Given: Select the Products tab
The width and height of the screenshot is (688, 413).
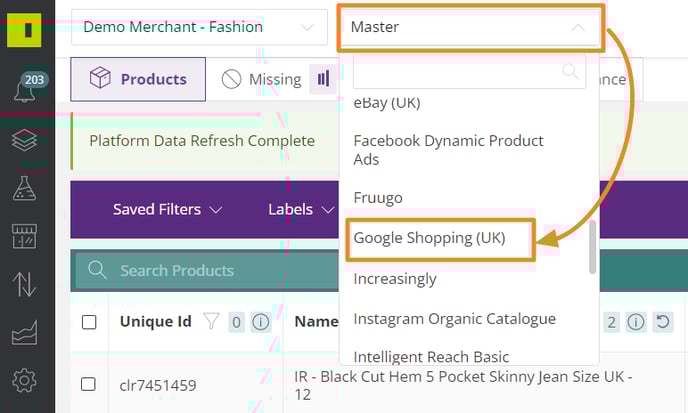Looking at the screenshot, I should coord(138,79).
